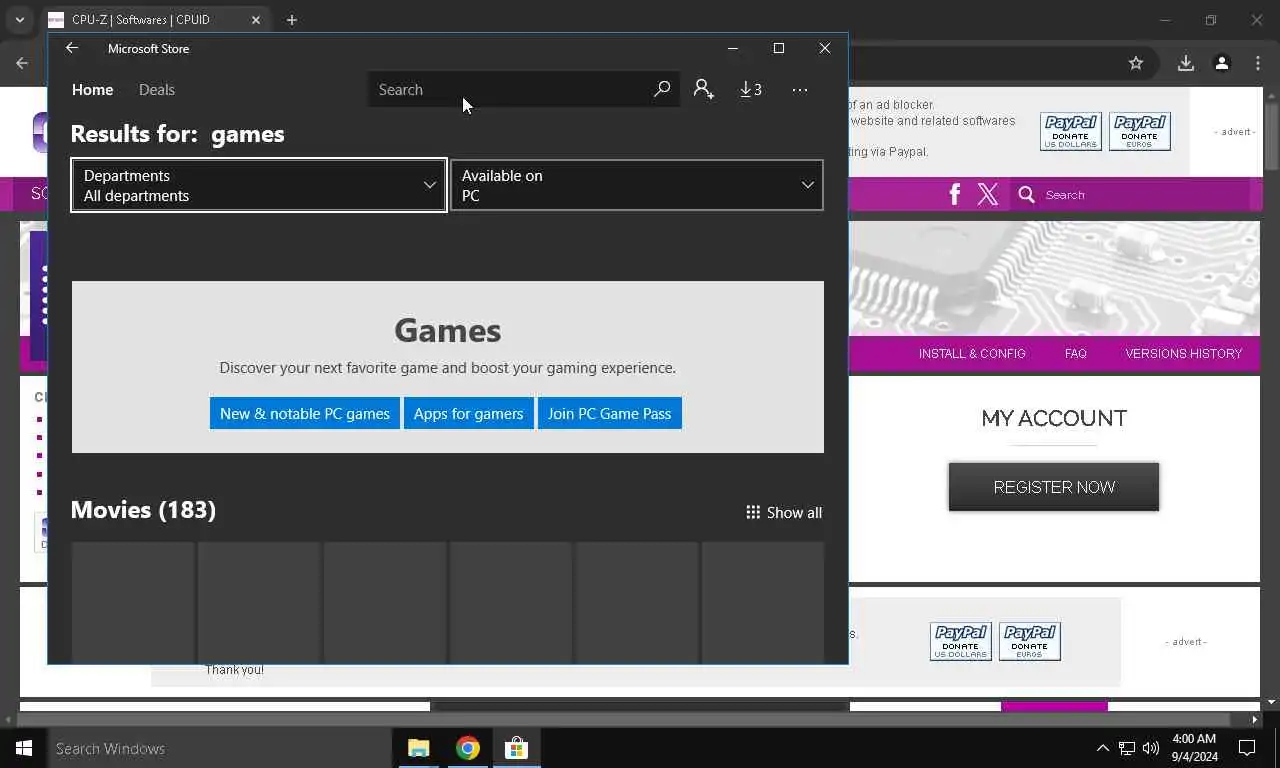This screenshot has height=768, width=1280.
Task: Open Windows Start menu
Action: pyautogui.click(x=24, y=748)
